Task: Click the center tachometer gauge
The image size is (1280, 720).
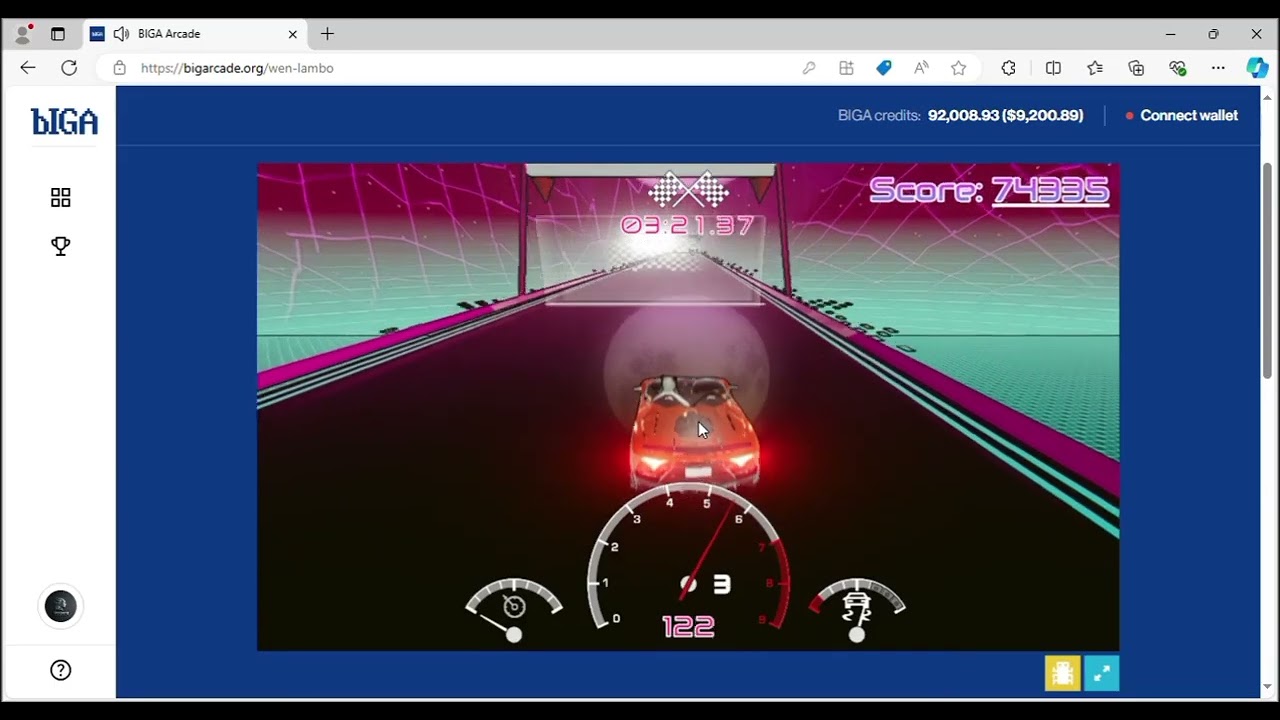Action: pos(688,555)
